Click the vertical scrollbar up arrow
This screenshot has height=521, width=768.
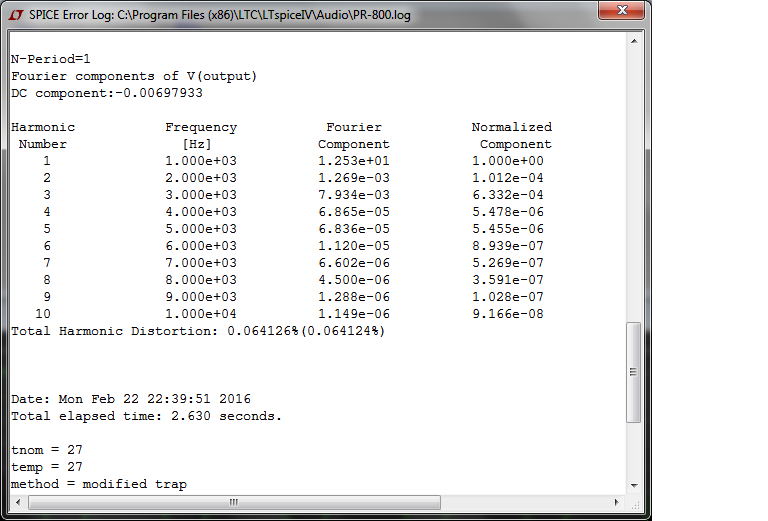[634, 41]
